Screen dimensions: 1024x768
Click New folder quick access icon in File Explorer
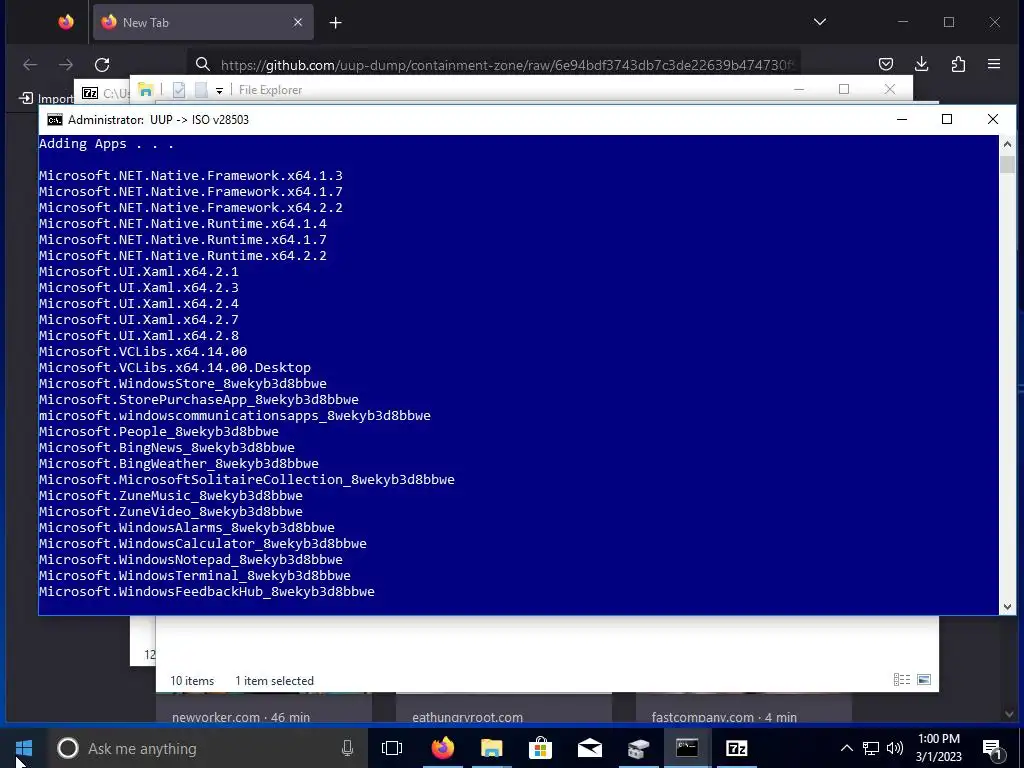point(201,90)
